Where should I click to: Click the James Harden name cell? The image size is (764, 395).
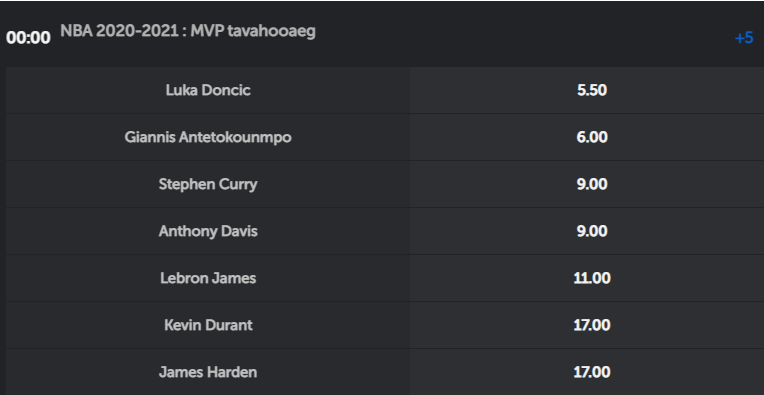[x=208, y=372]
